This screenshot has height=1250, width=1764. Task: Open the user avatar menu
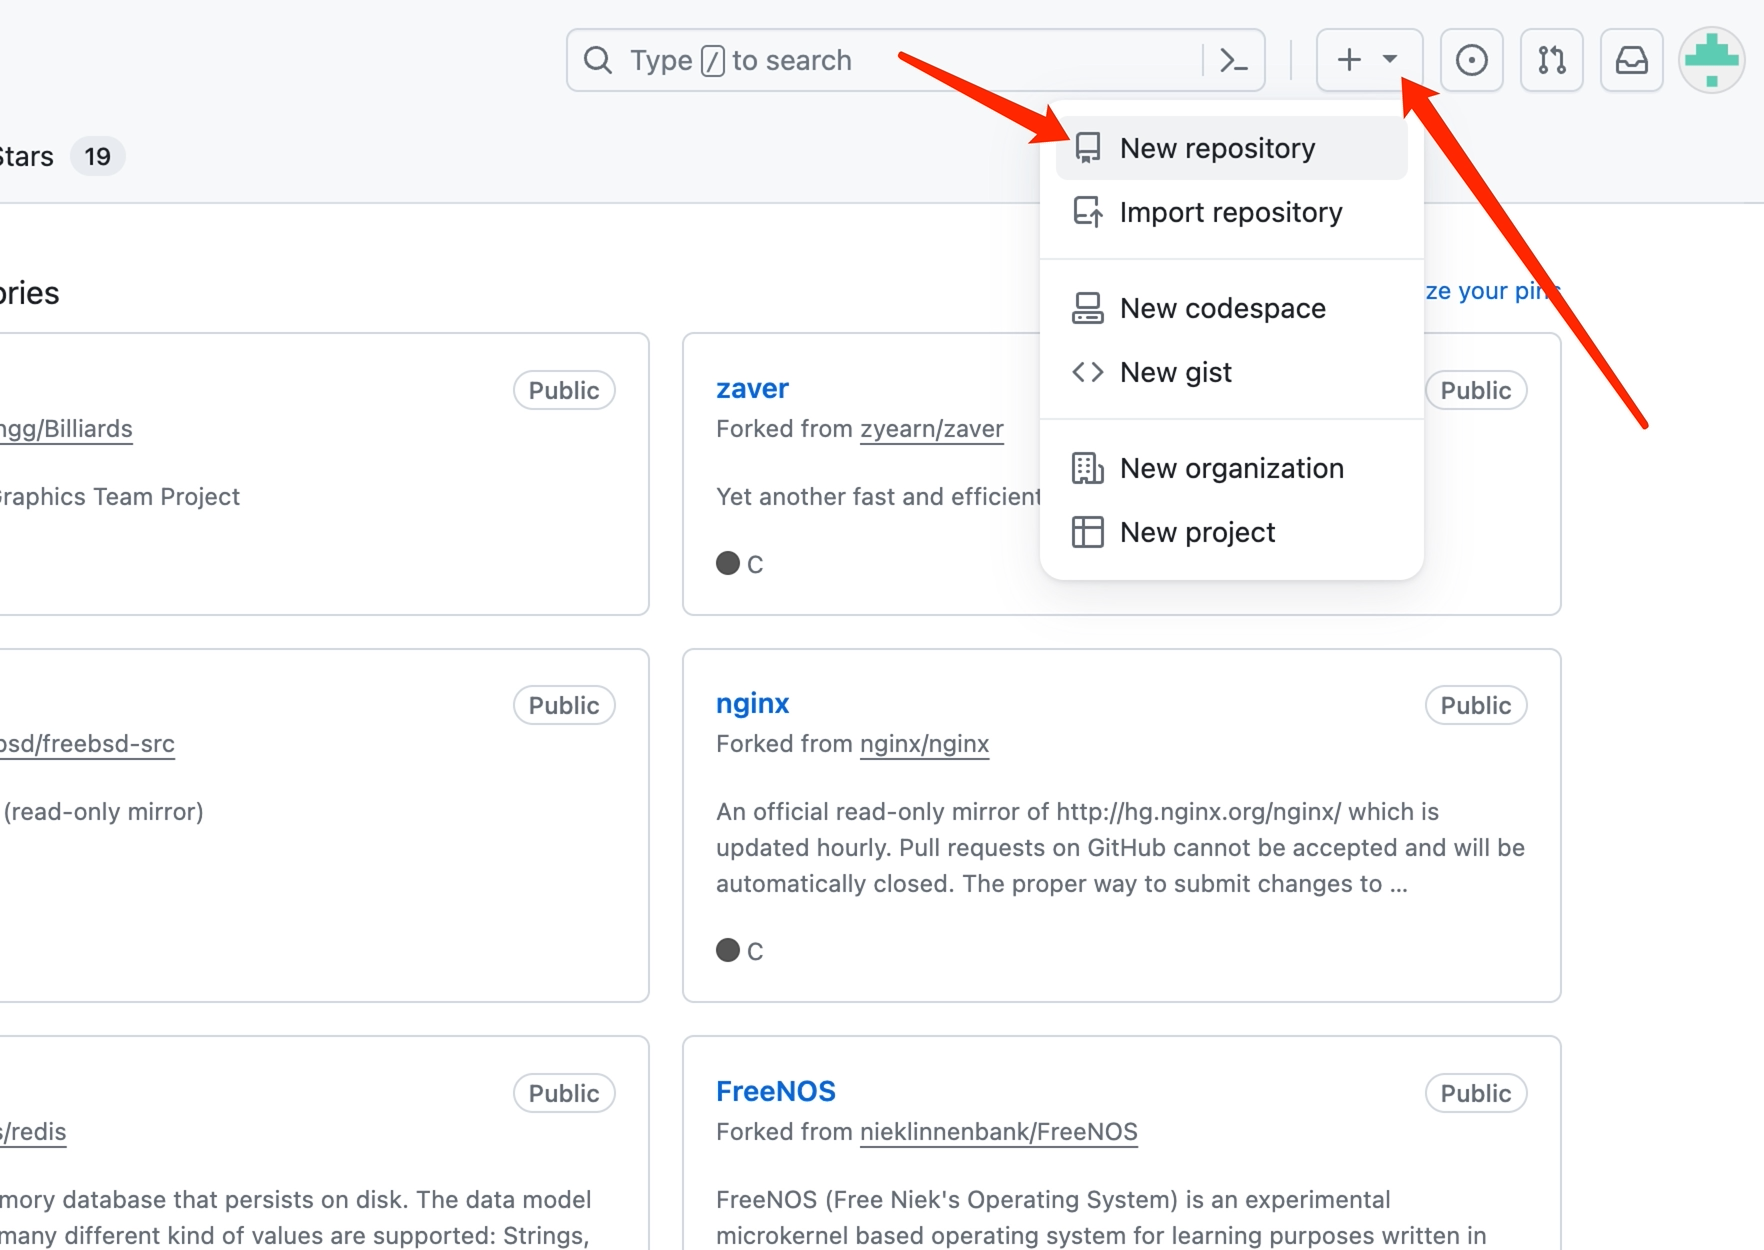coord(1712,60)
